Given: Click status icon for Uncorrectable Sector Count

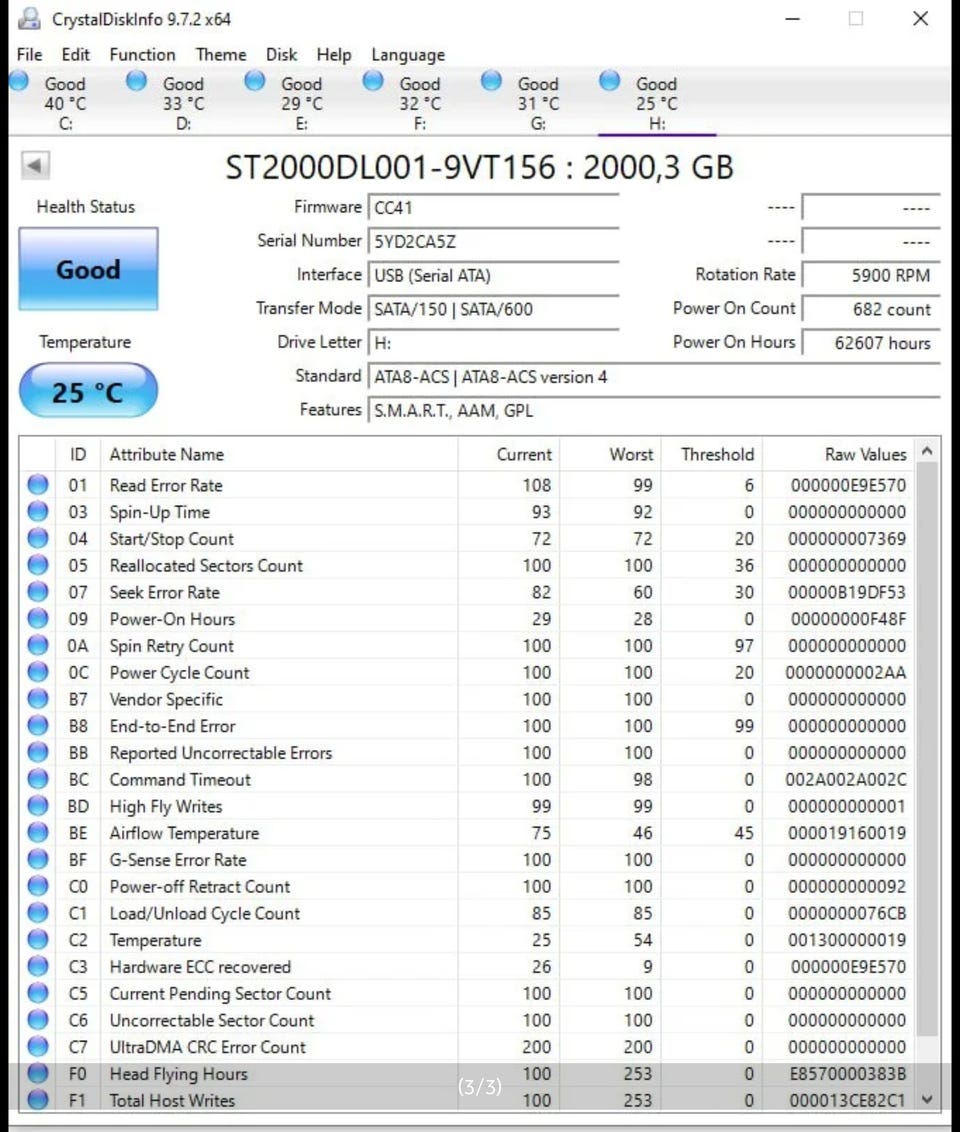Looking at the screenshot, I should (x=38, y=1019).
